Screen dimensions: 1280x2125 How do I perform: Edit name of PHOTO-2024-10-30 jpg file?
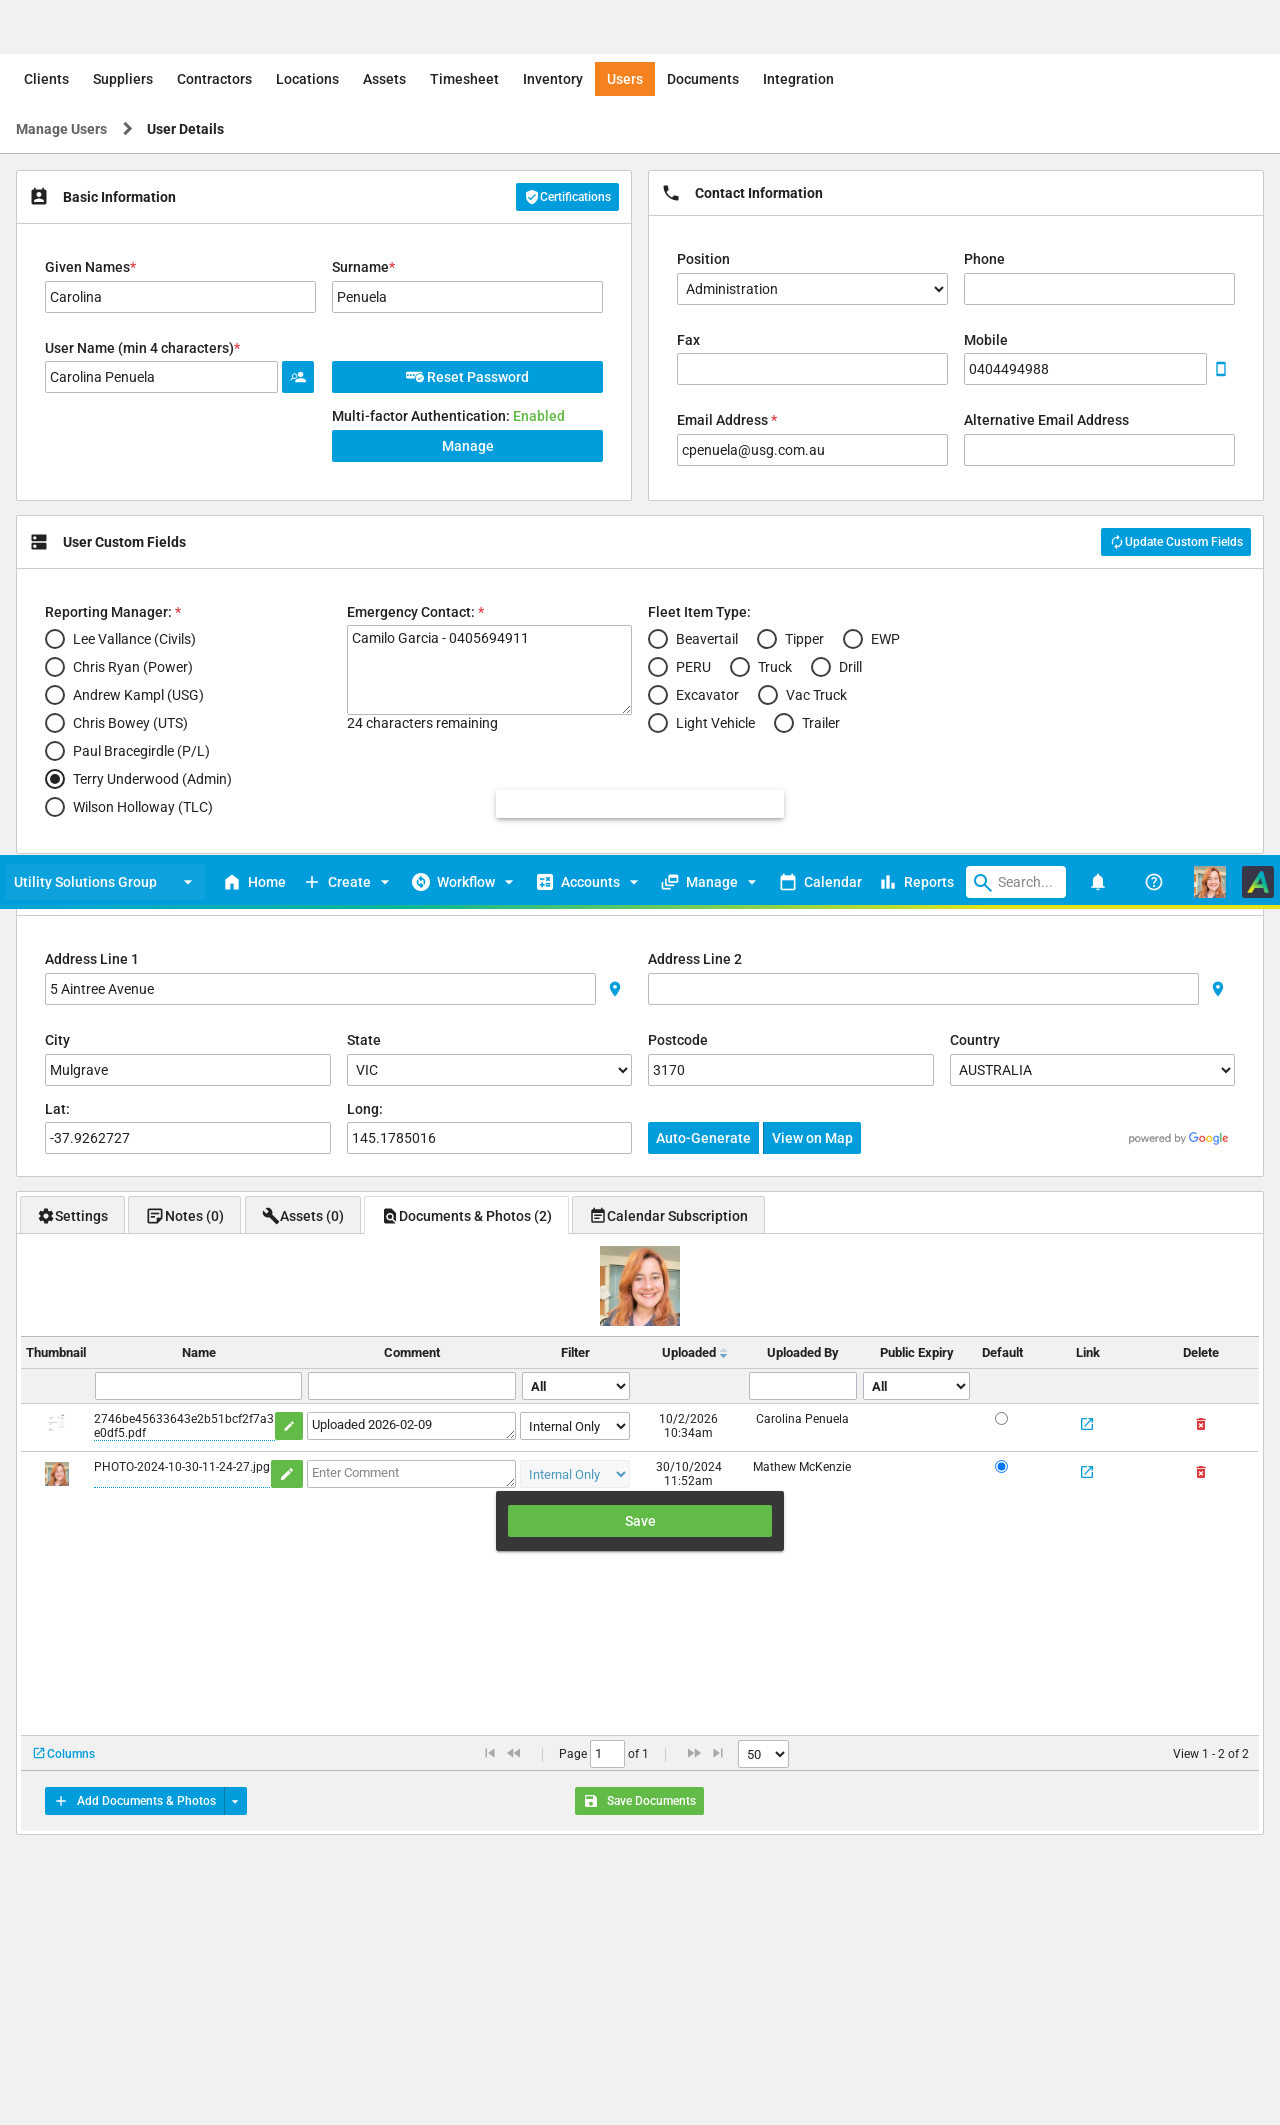coord(287,1474)
